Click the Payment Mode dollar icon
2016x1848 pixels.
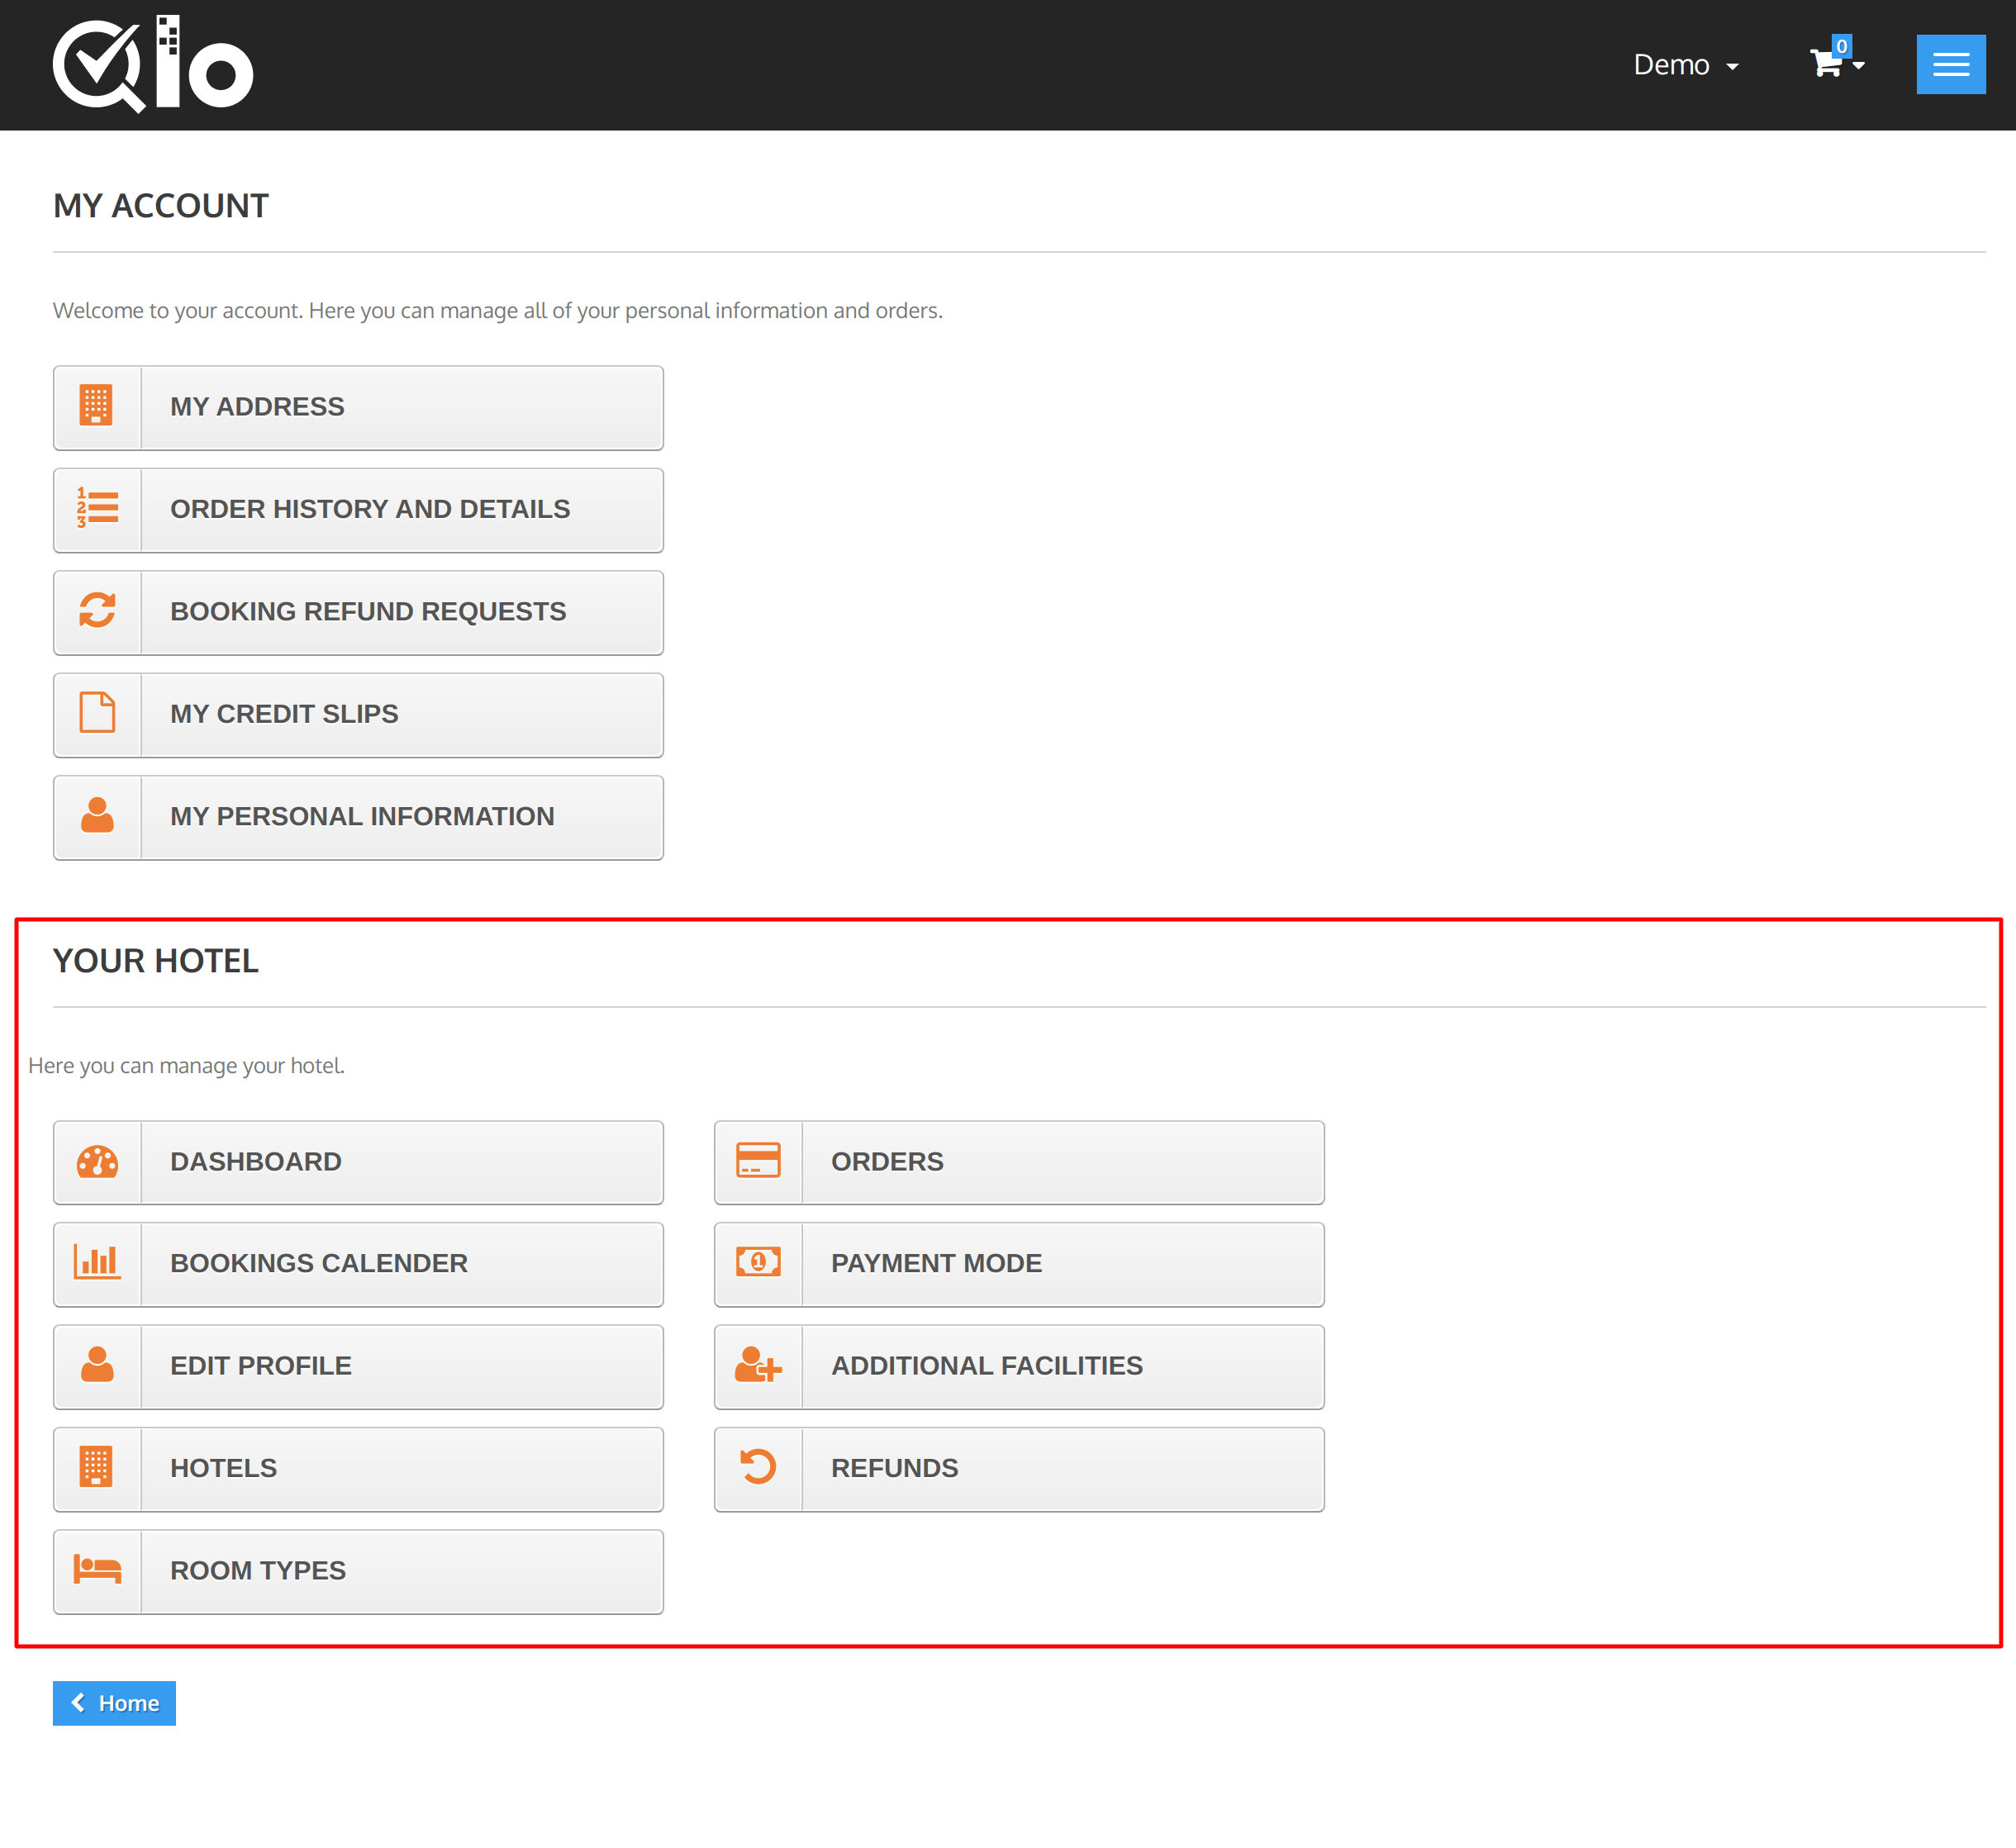point(758,1263)
